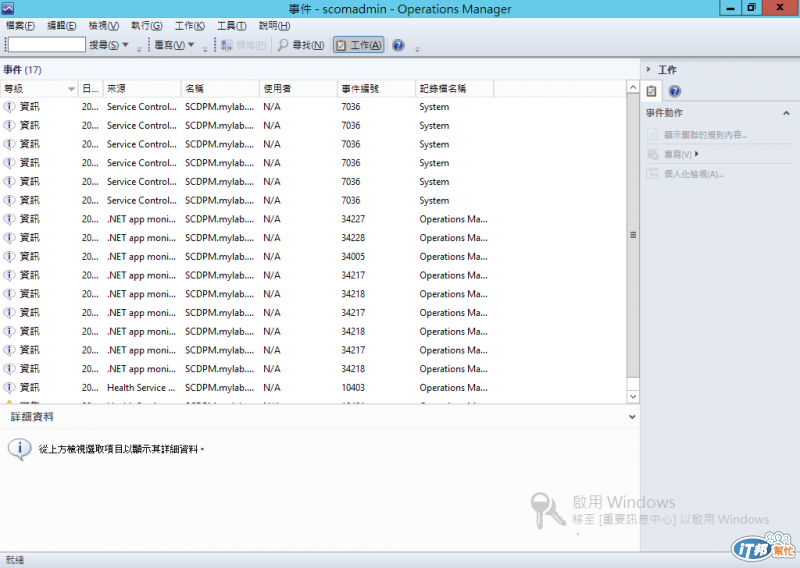Open the 覆寫(V) action submenu

click(x=672, y=154)
